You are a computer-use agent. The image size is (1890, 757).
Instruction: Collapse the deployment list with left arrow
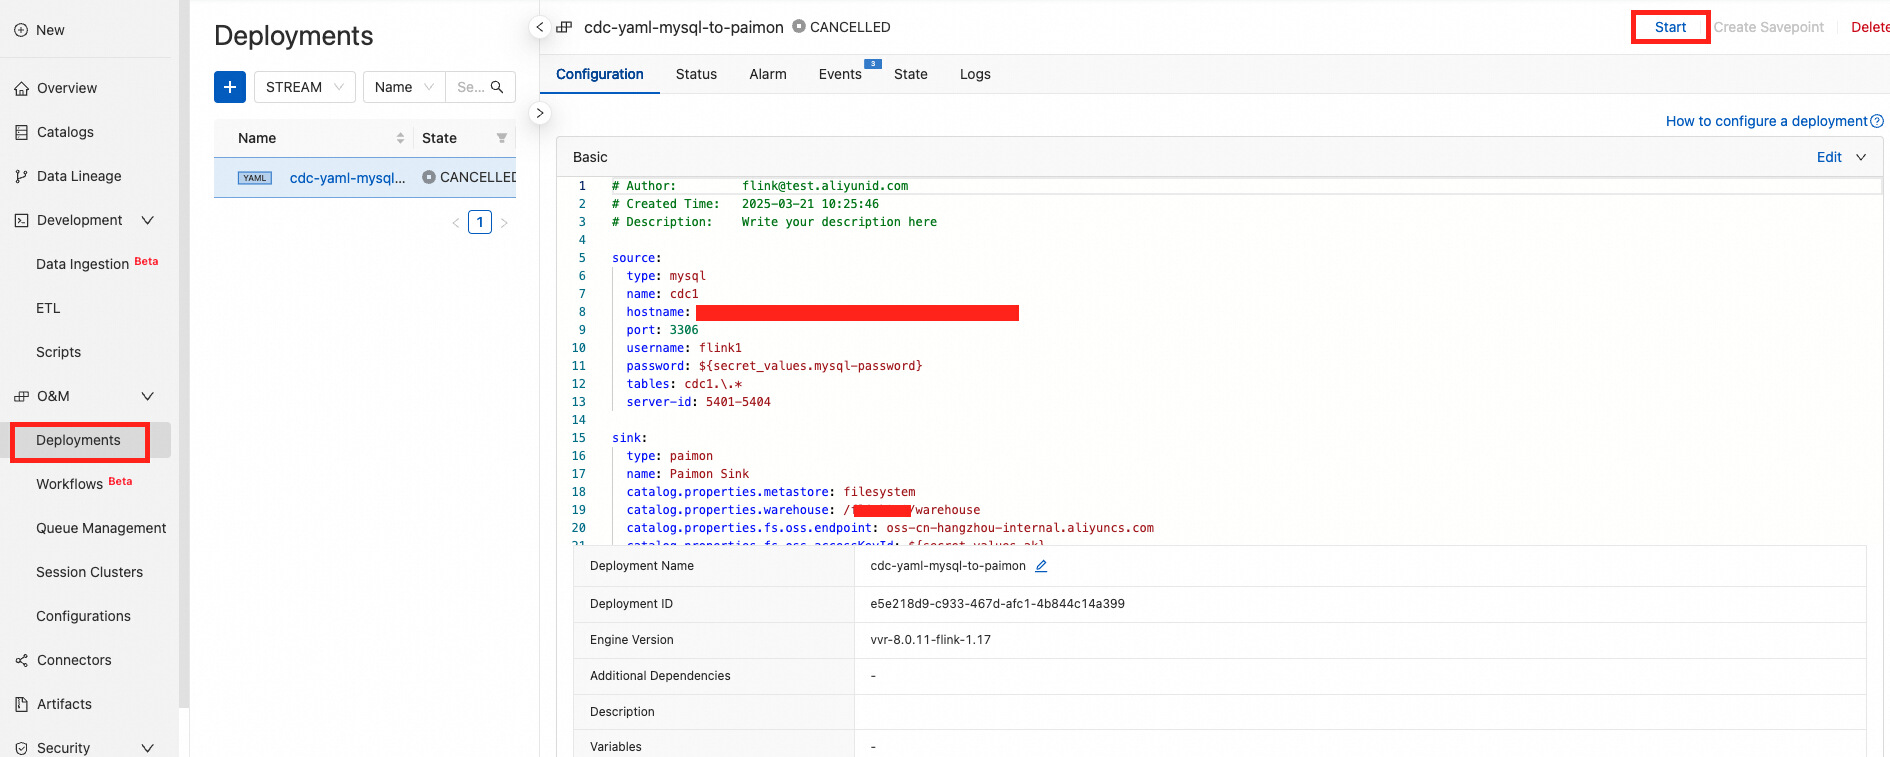[540, 27]
